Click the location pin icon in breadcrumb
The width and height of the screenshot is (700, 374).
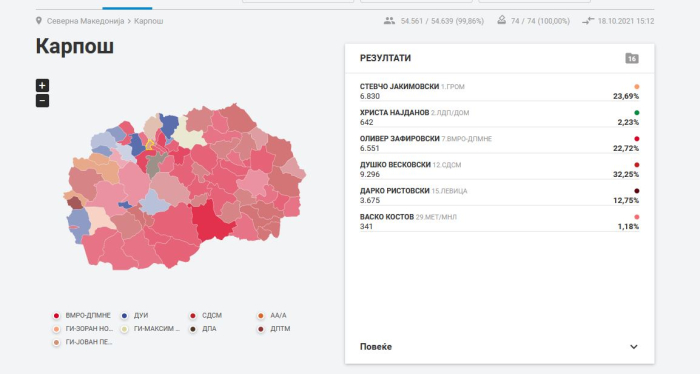click(x=39, y=21)
